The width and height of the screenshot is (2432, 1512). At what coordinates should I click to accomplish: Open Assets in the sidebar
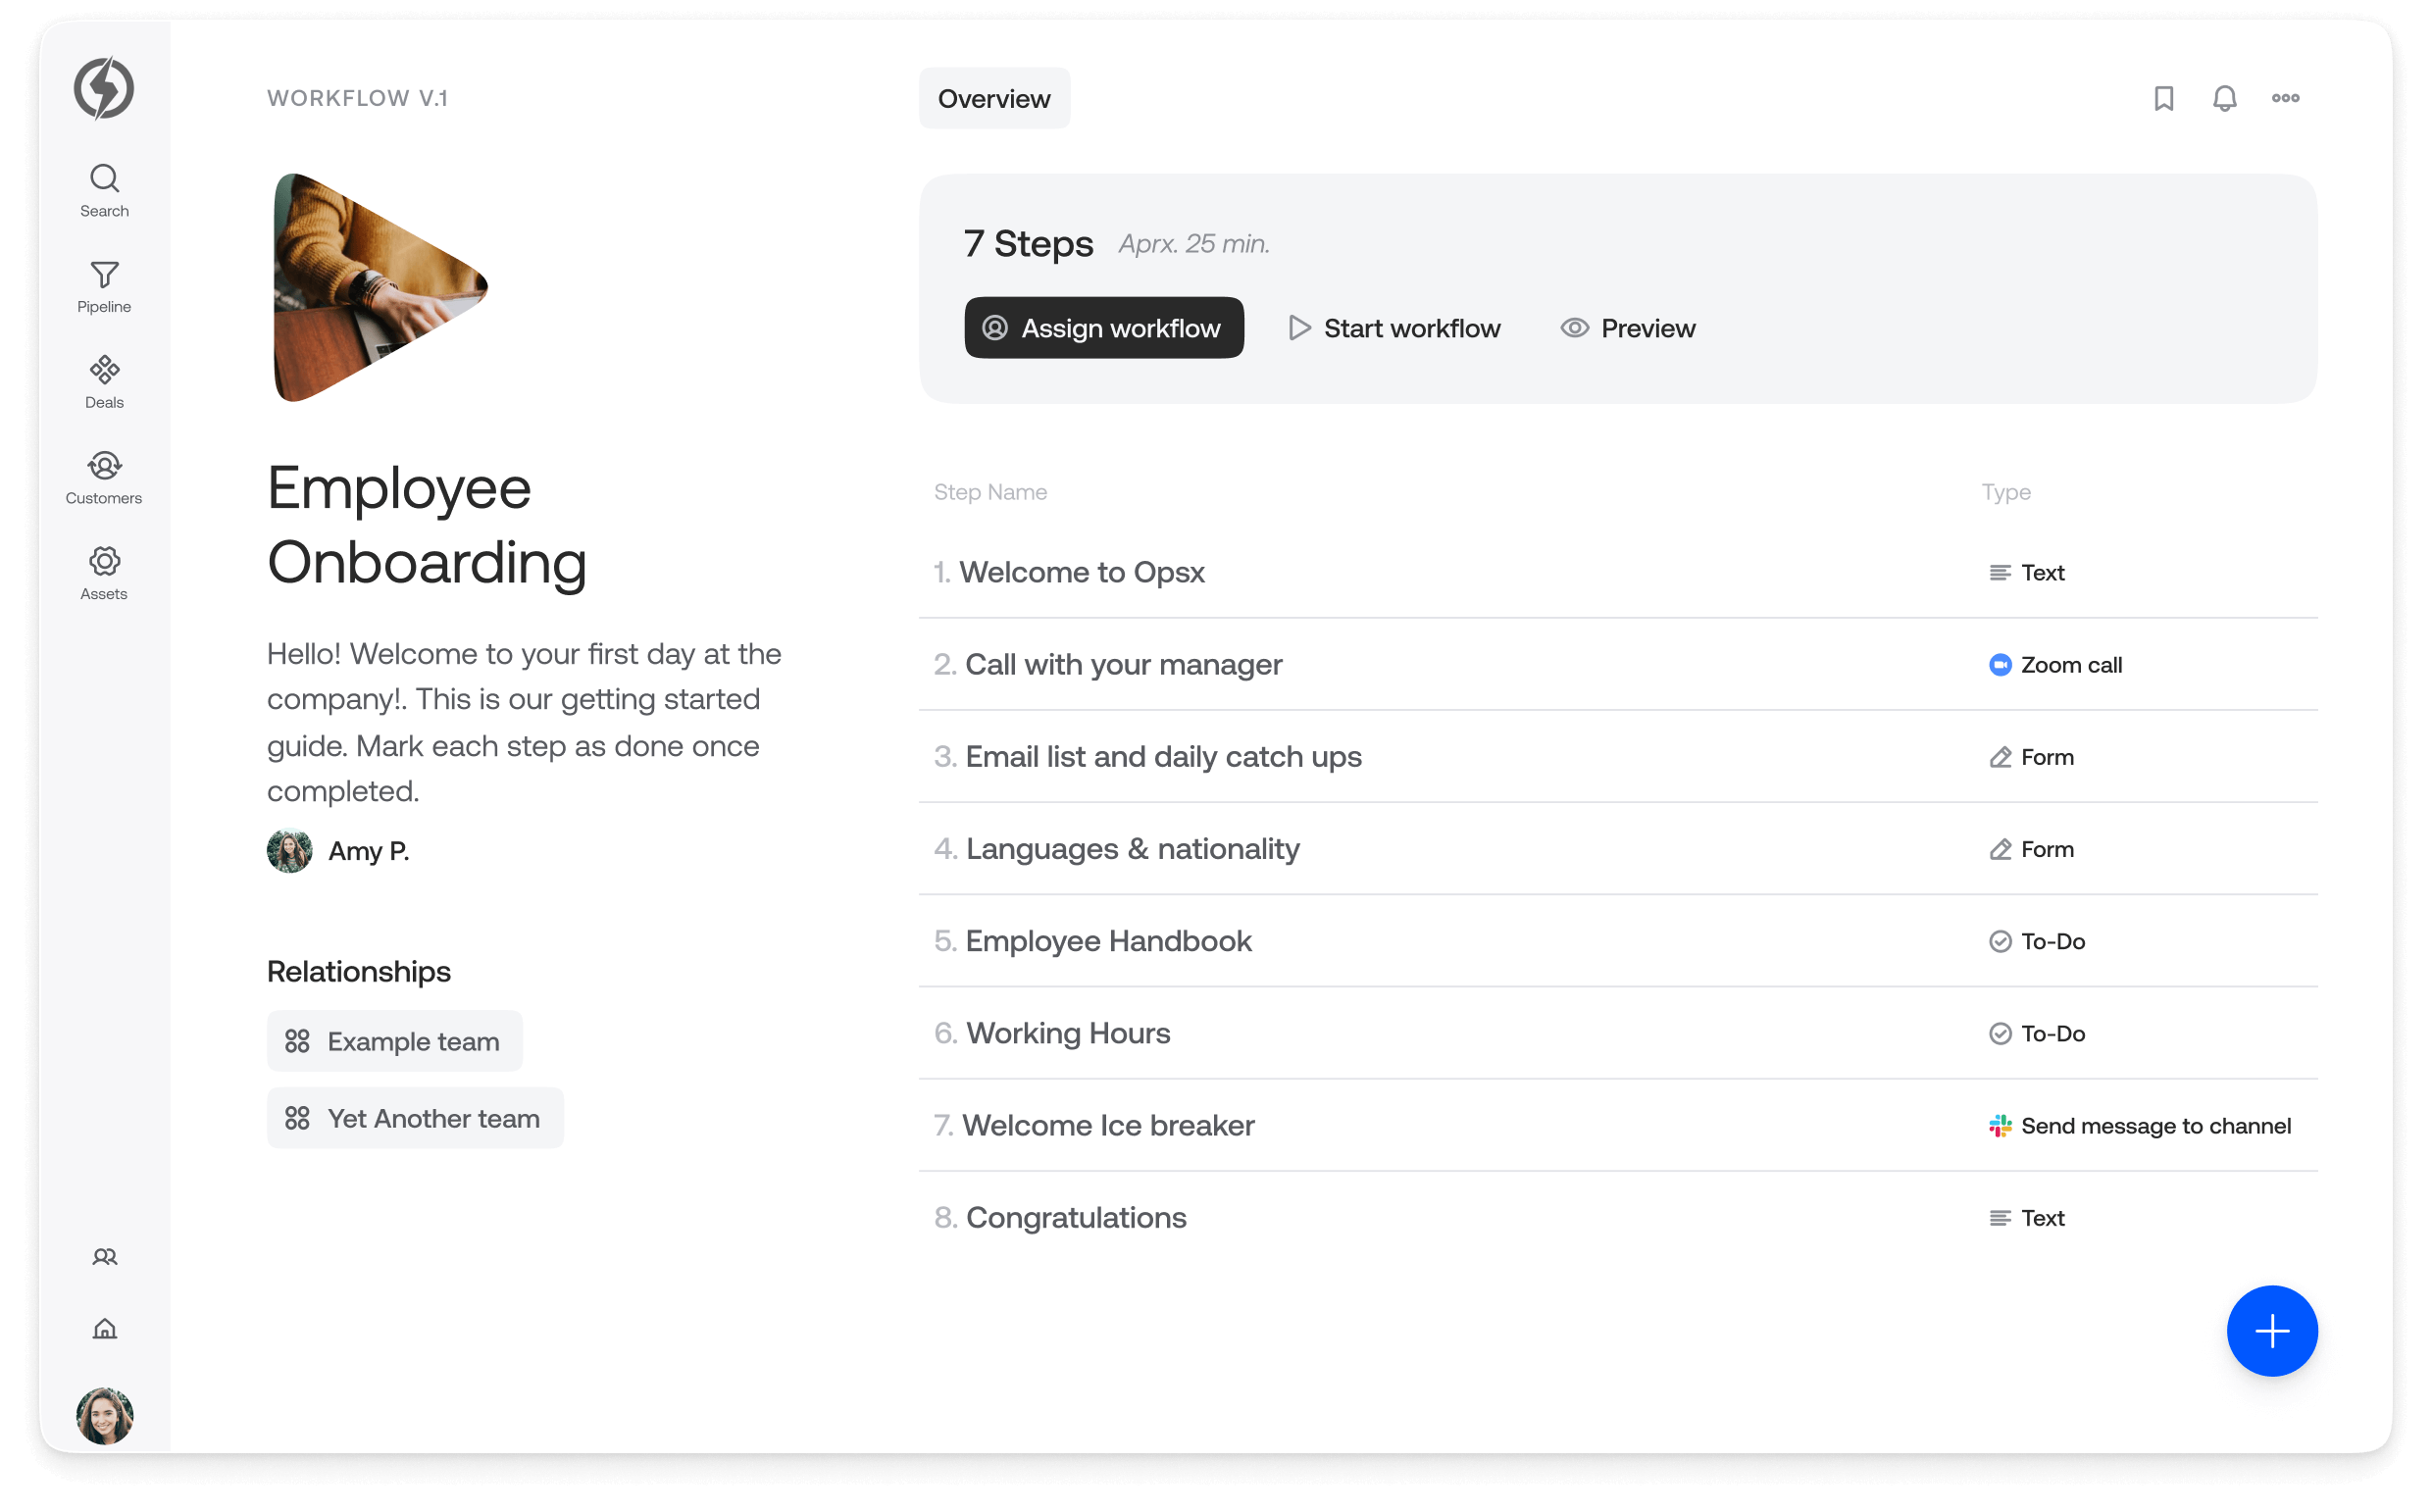click(104, 574)
